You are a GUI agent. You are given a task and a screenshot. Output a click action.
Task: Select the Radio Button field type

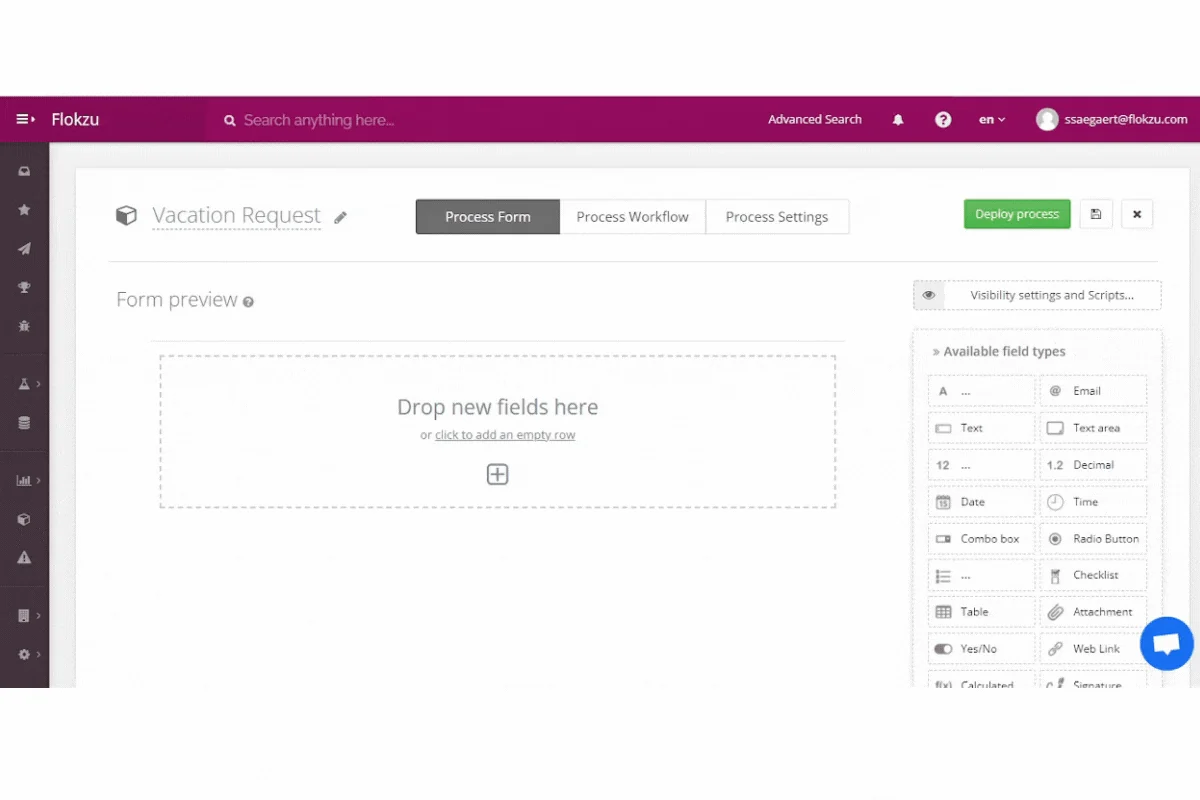click(1093, 539)
